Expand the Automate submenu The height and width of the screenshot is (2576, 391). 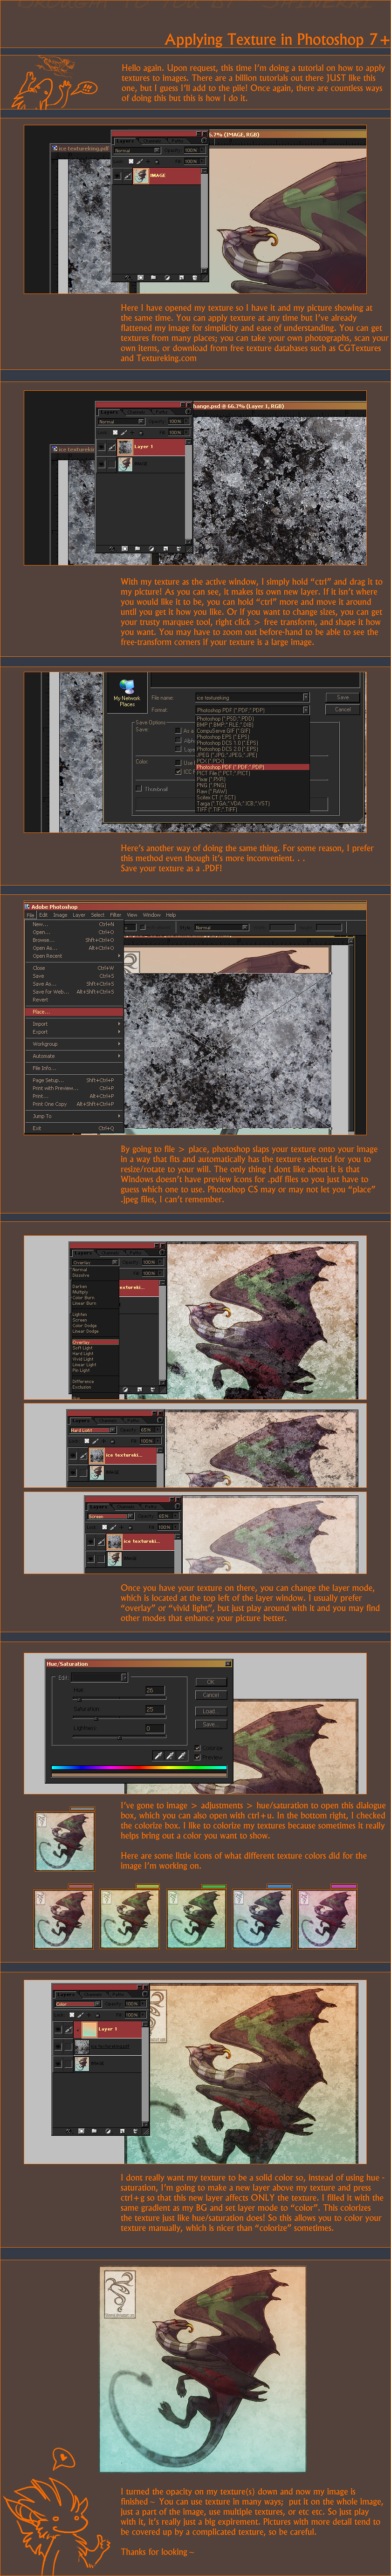coord(74,1056)
